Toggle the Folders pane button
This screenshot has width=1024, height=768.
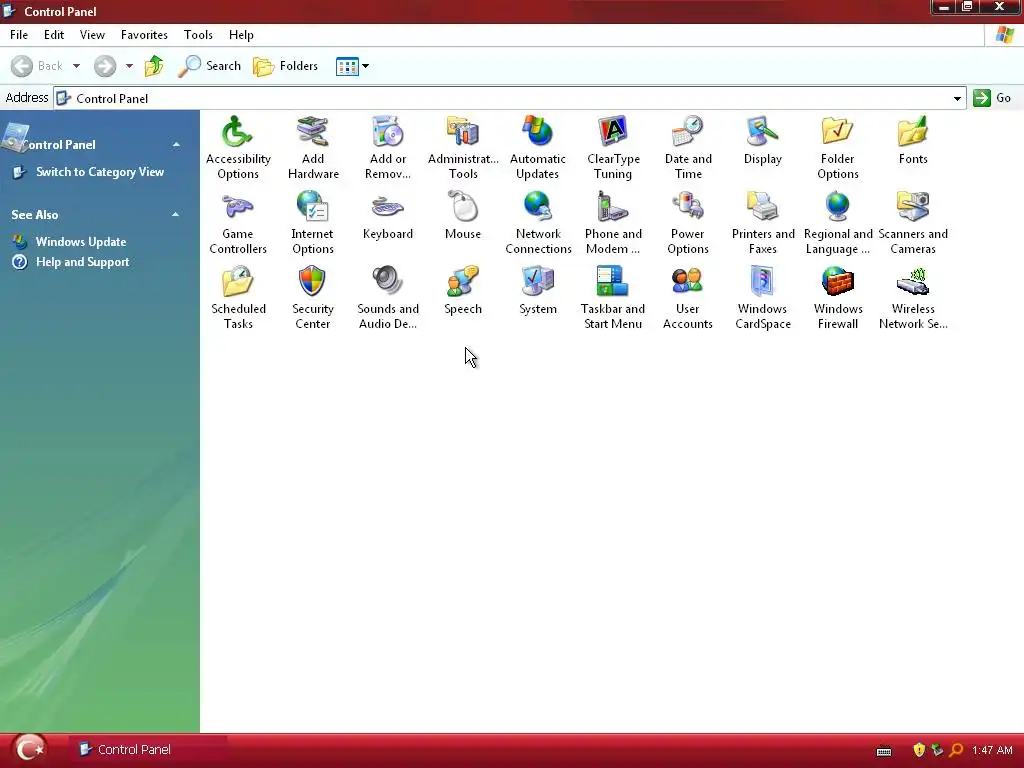(285, 66)
